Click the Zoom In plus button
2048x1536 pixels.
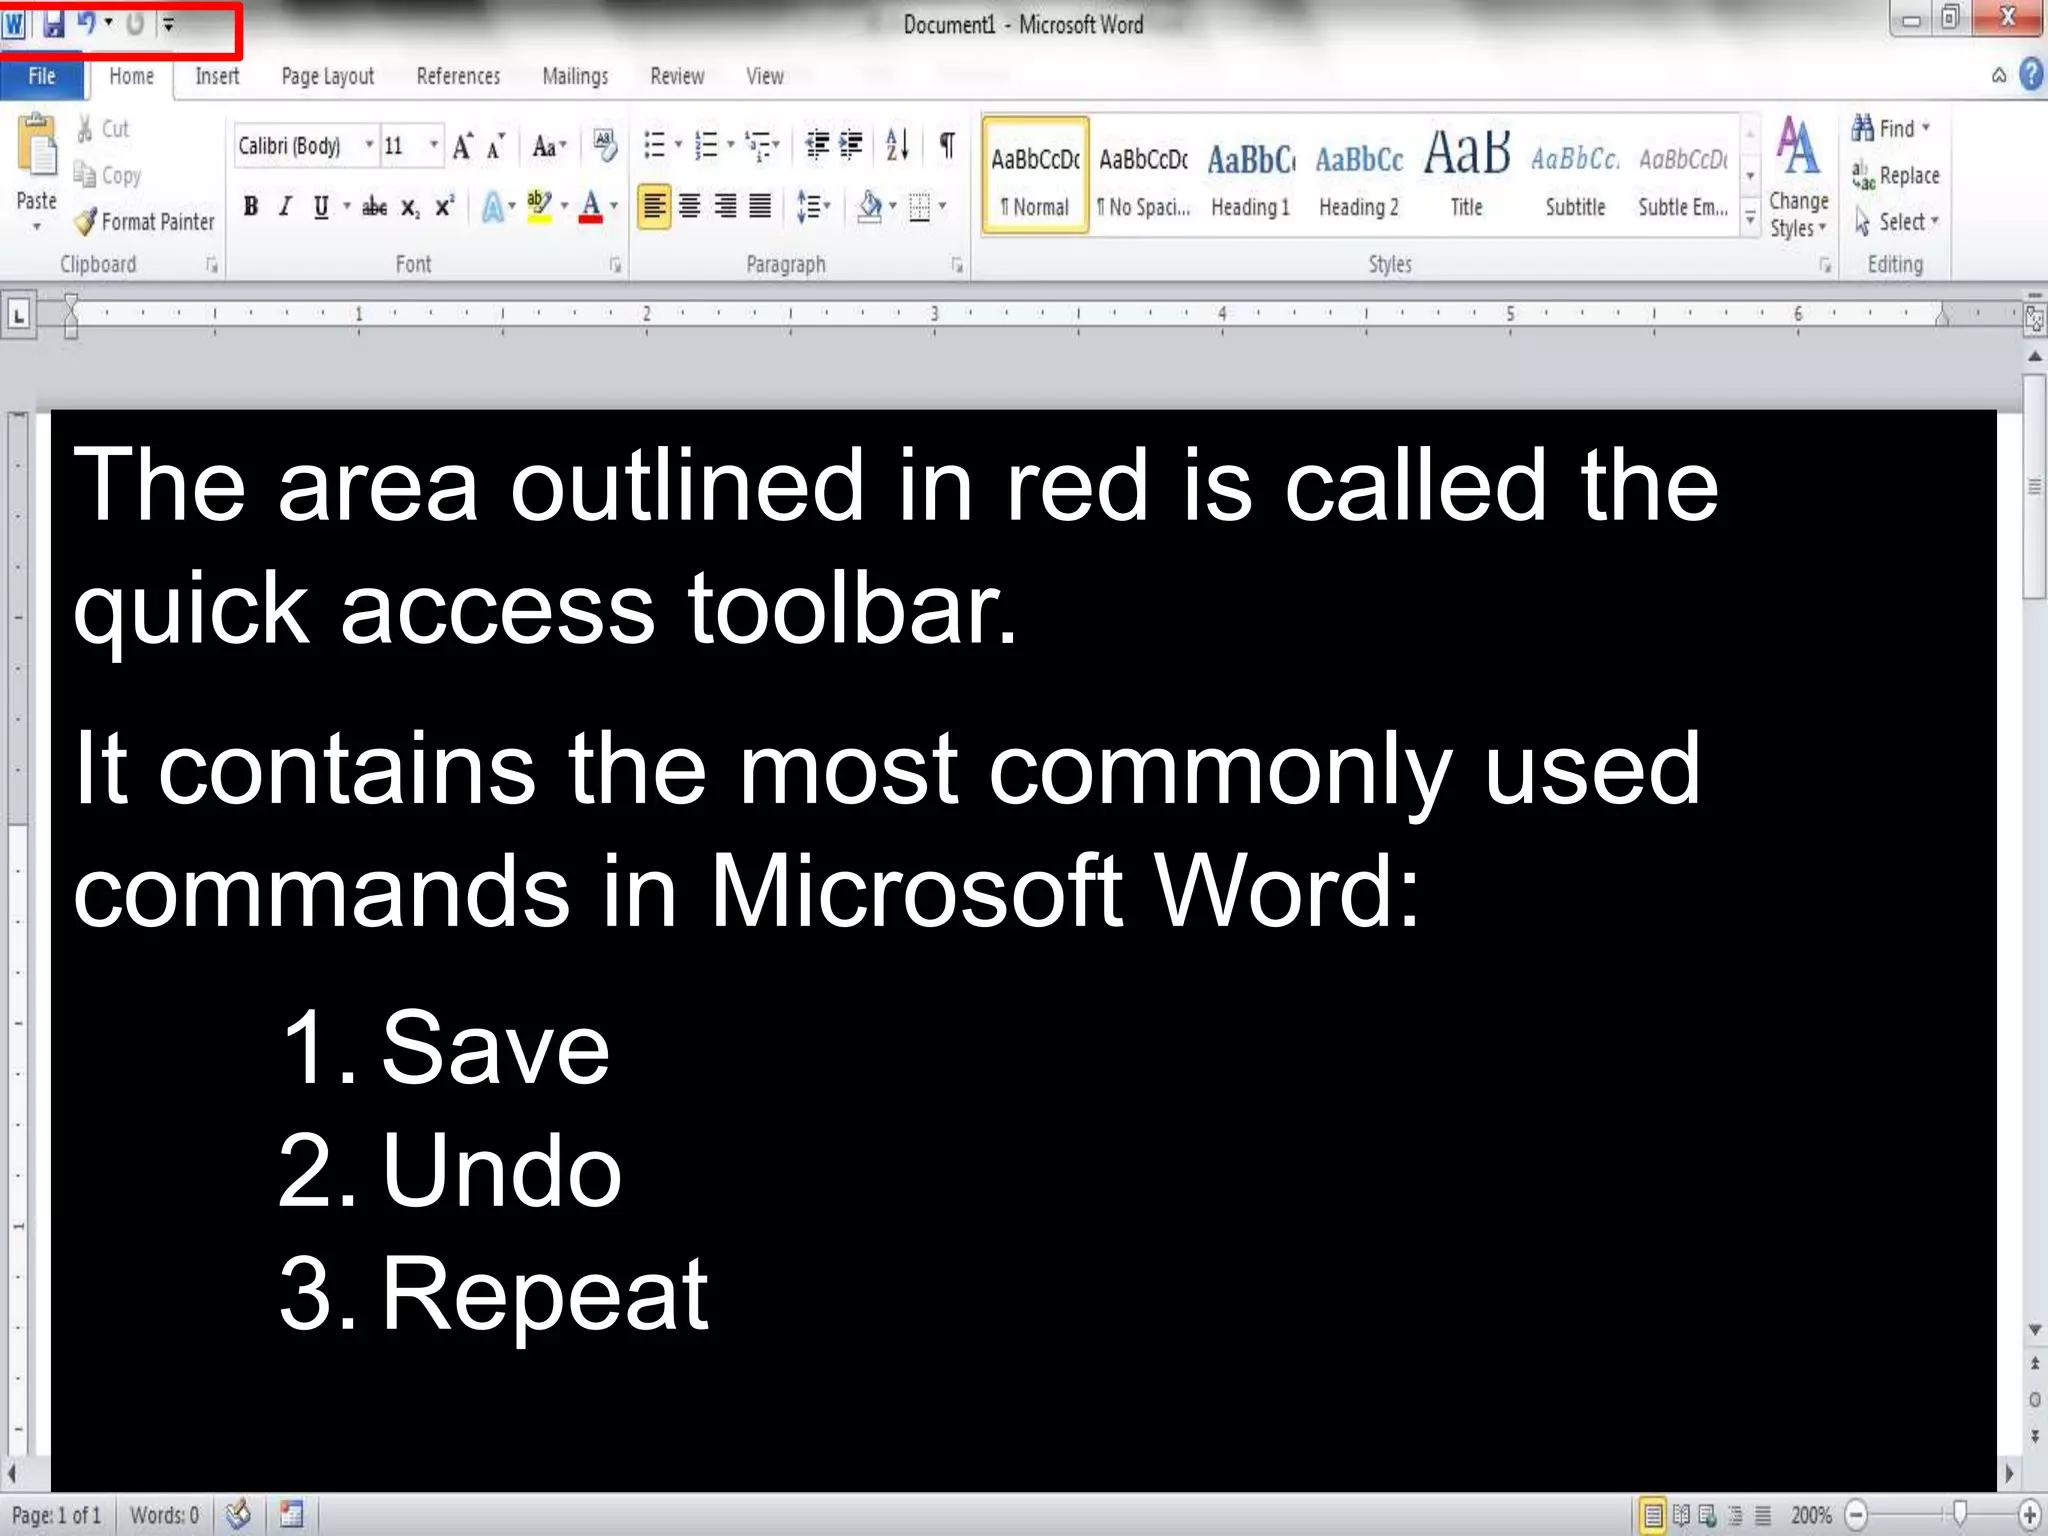pos(2029,1515)
